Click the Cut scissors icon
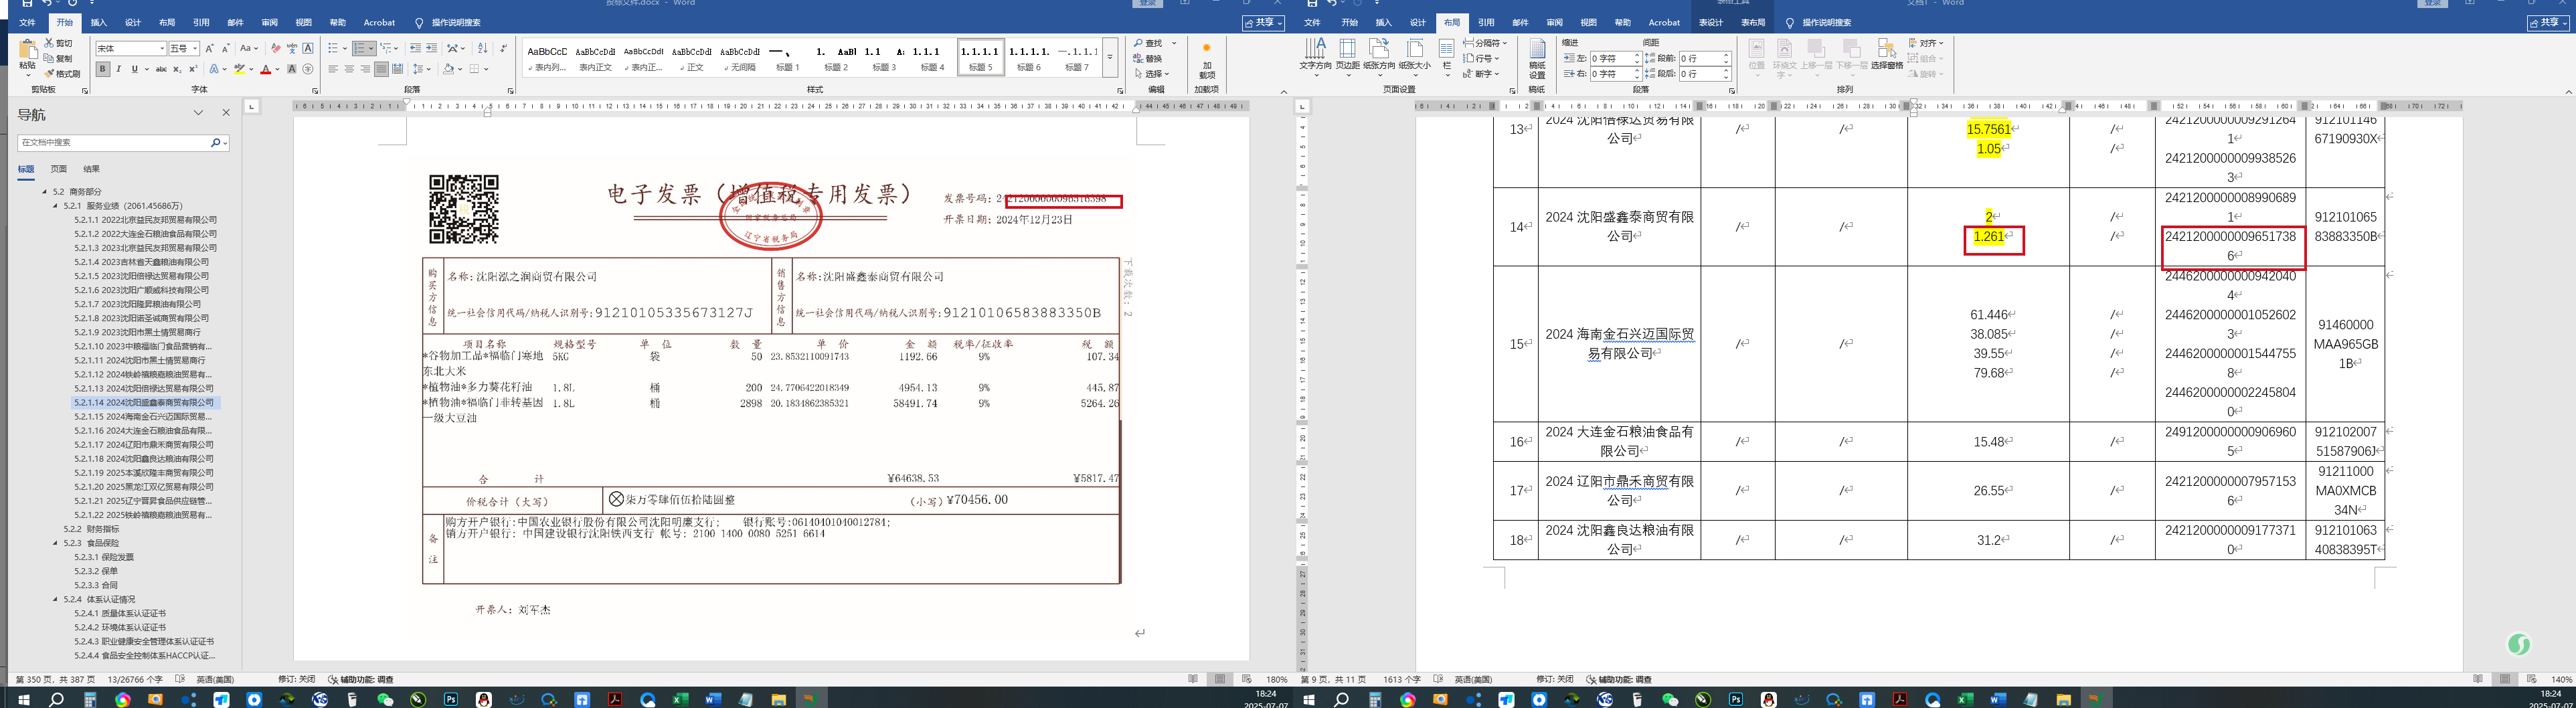Viewport: 2576px width, 708px height. click(49, 44)
